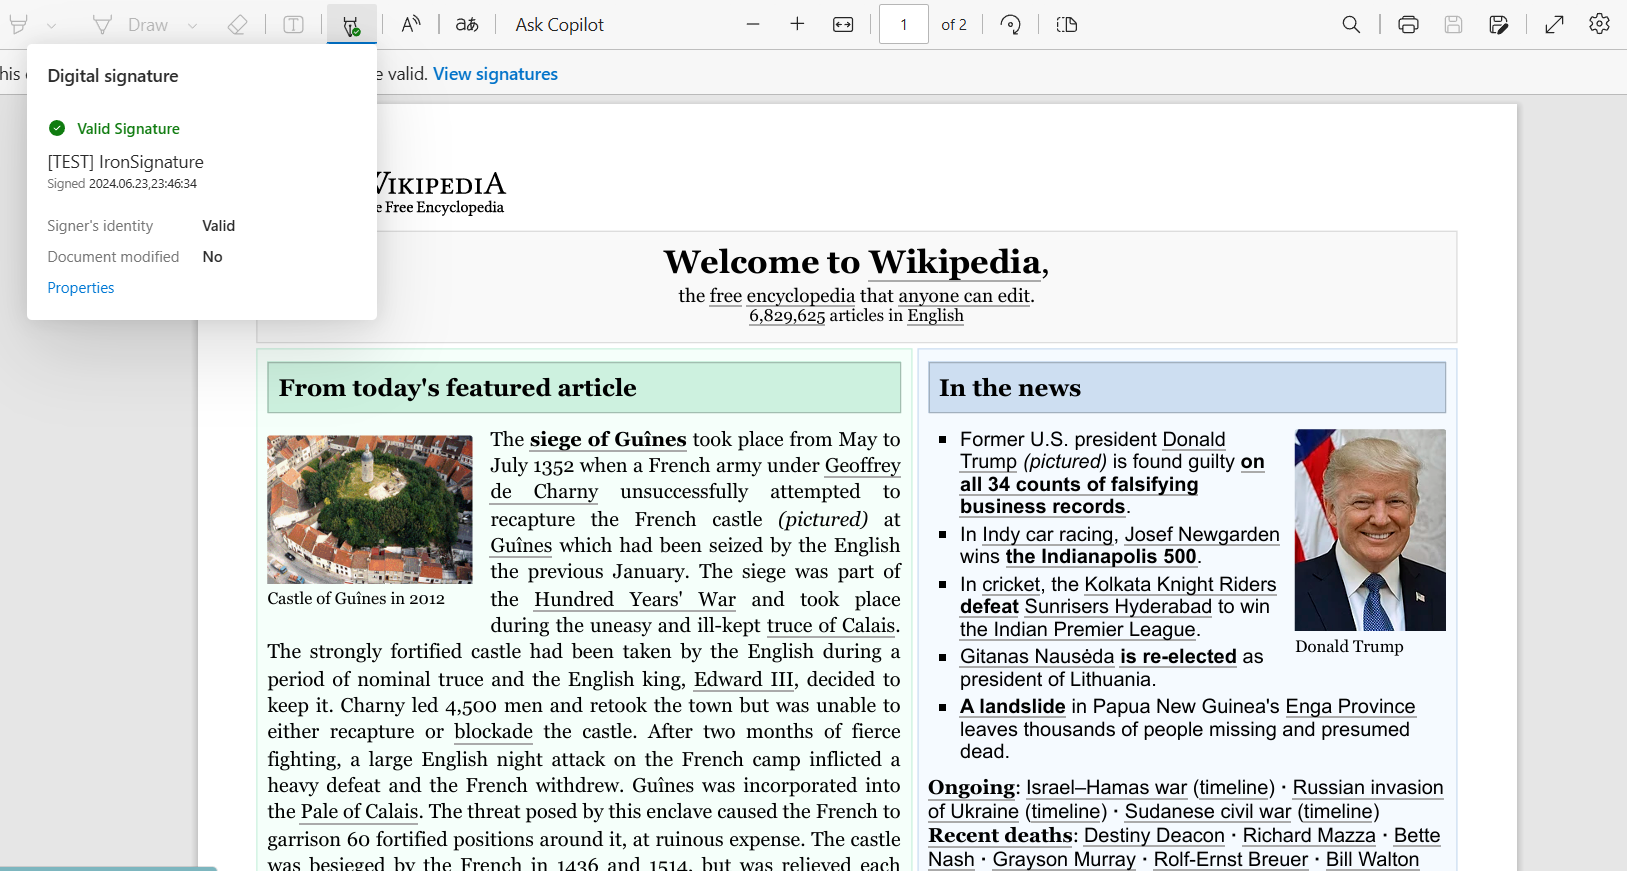The image size is (1627, 871).
Task: Open PDF viewer settings gear
Action: (1599, 25)
